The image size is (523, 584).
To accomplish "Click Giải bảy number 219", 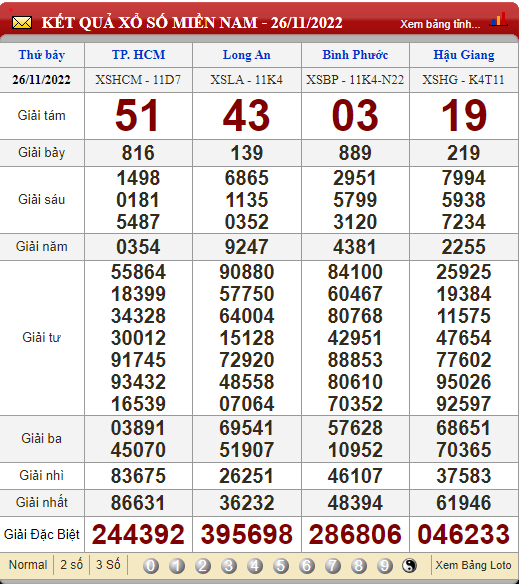I will [x=464, y=153].
